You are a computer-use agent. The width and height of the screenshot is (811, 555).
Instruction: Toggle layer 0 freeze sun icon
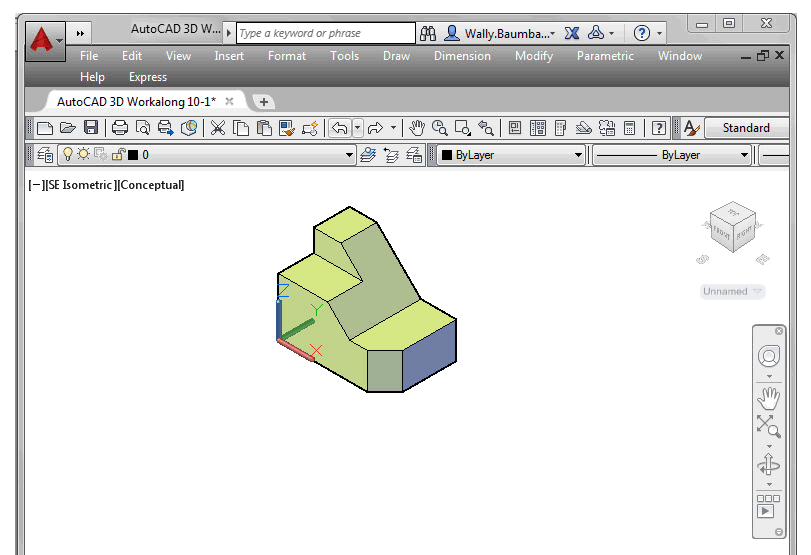[x=84, y=155]
